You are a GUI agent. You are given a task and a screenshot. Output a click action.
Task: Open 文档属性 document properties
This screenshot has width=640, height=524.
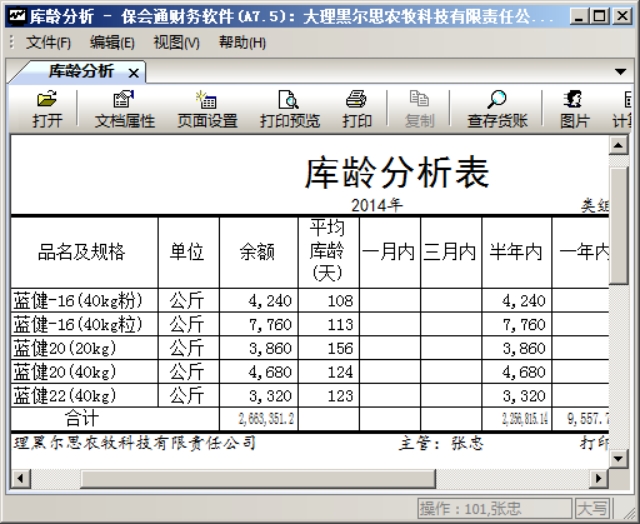(x=124, y=109)
